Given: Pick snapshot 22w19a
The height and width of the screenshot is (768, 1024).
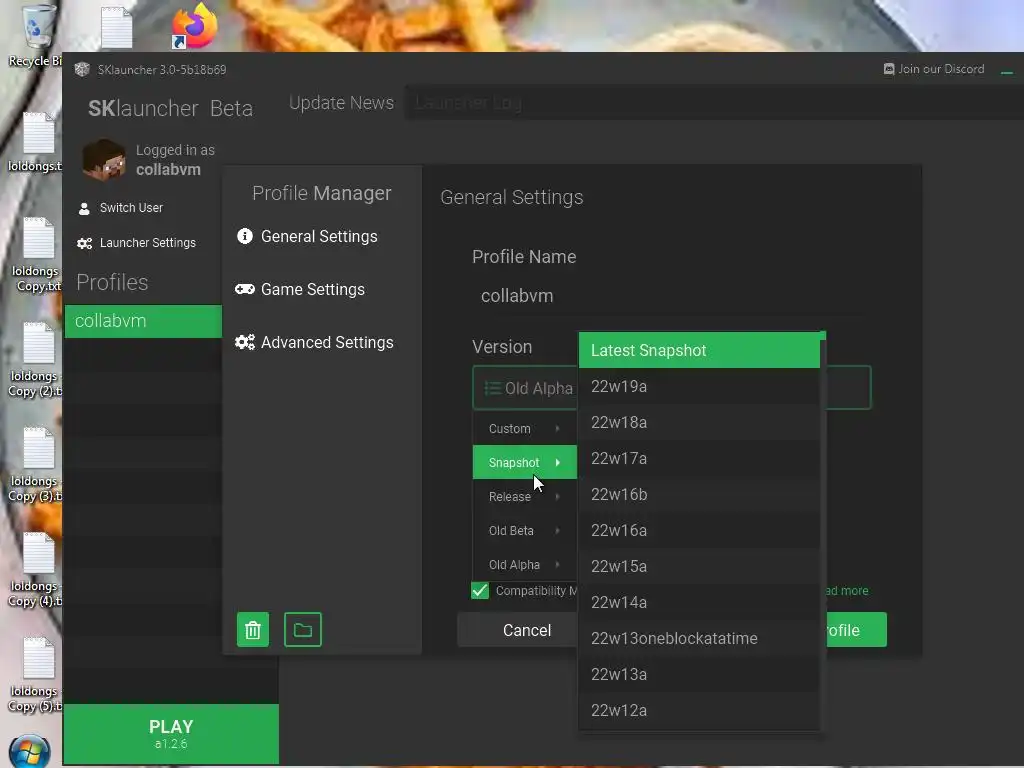Looking at the screenshot, I should [699, 386].
